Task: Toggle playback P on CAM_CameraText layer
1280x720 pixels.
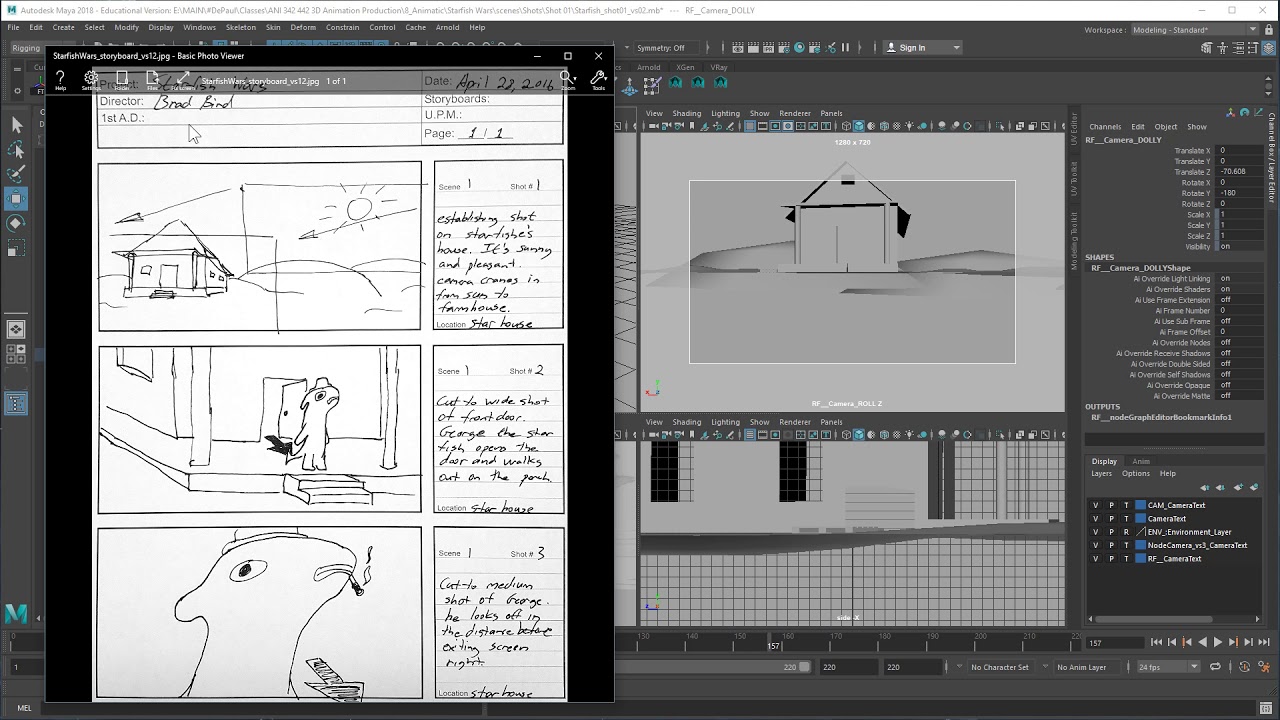Action: (x=1111, y=505)
